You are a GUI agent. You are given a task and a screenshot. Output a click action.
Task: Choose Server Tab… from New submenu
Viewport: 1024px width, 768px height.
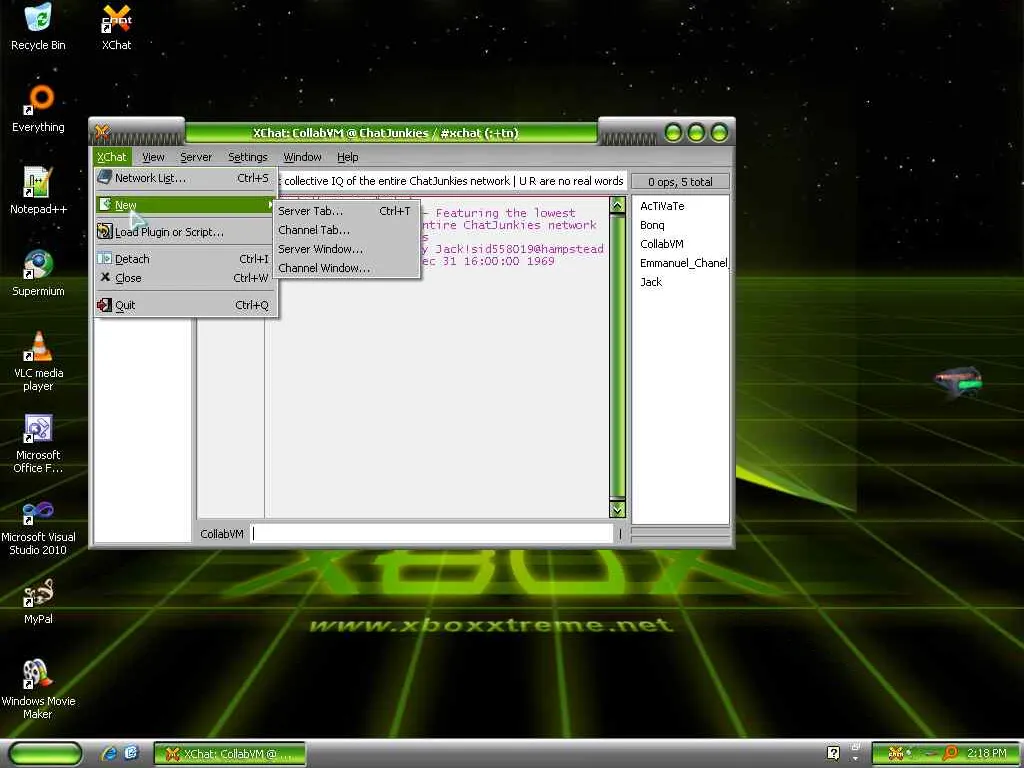pyautogui.click(x=346, y=211)
